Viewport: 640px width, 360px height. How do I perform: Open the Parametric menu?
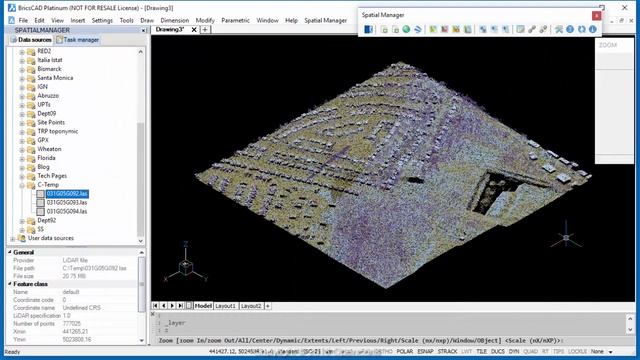pos(235,20)
